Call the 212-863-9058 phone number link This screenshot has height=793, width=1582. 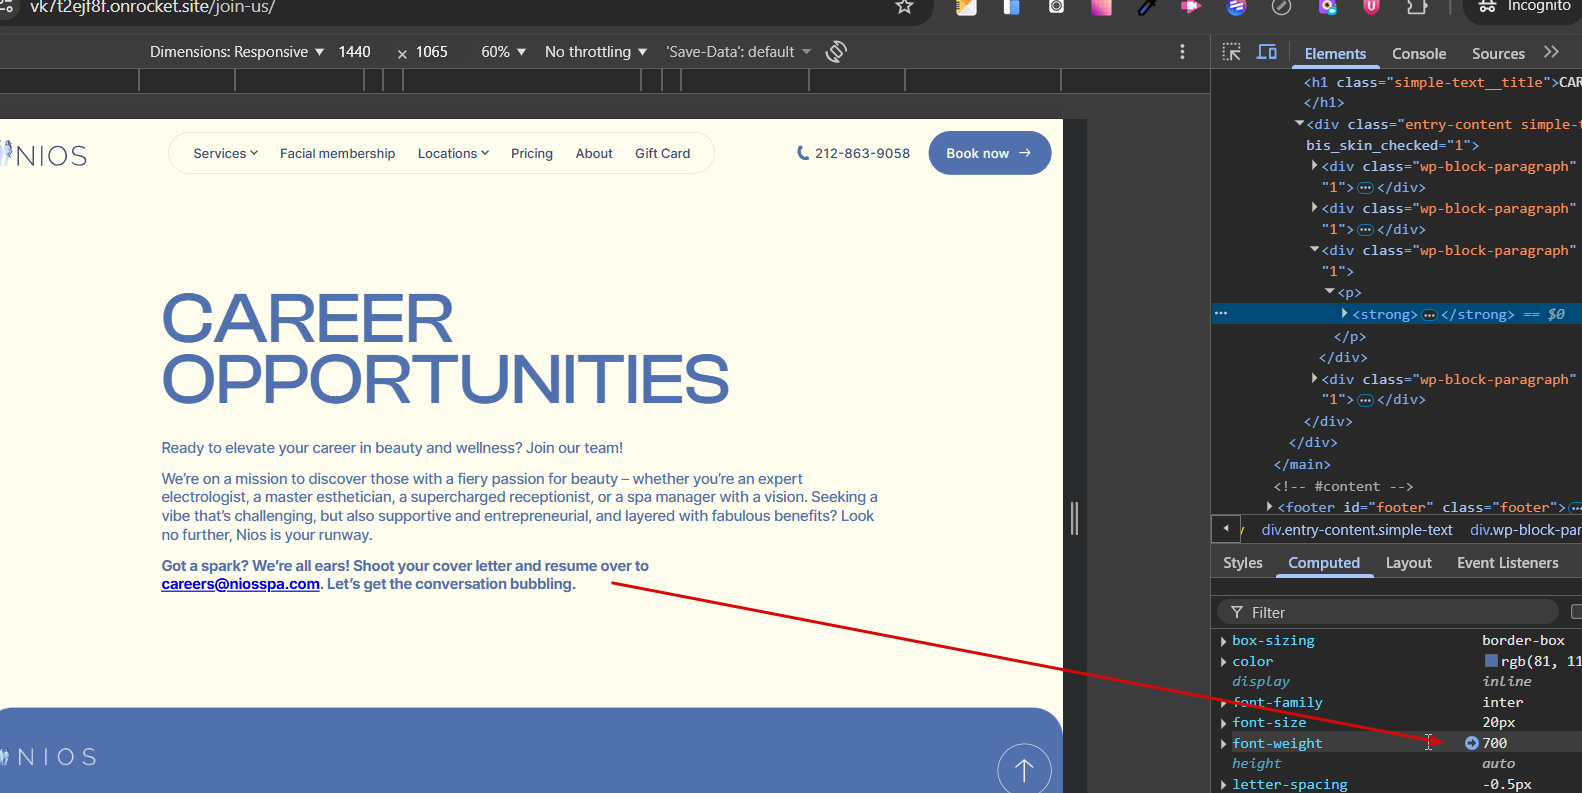pos(853,153)
